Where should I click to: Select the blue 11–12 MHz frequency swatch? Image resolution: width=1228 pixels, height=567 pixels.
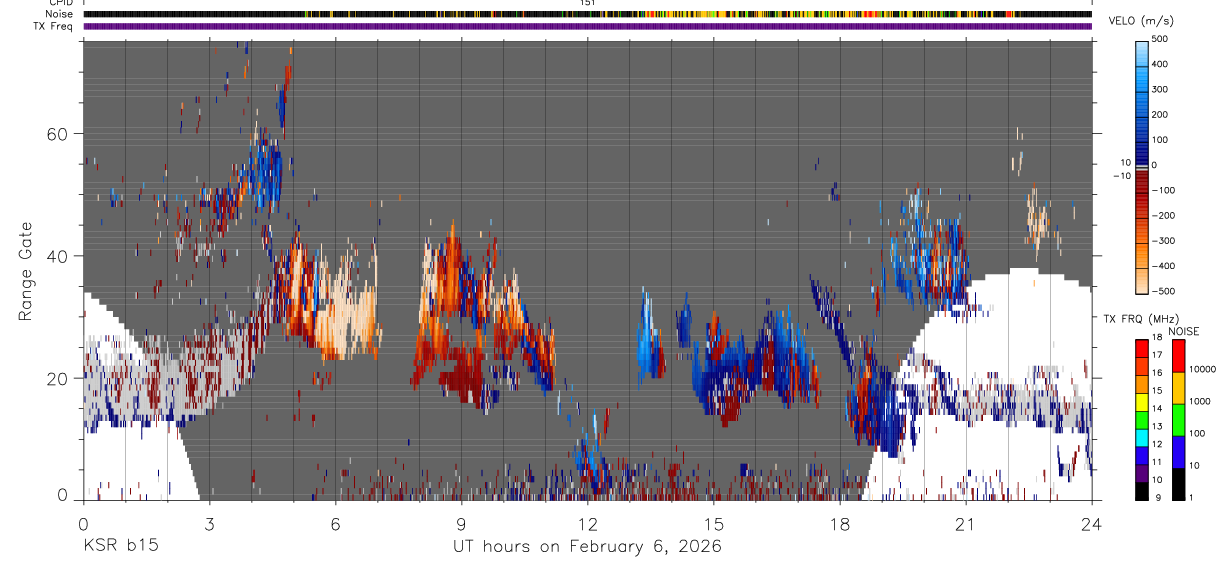pyautogui.click(x=1142, y=454)
